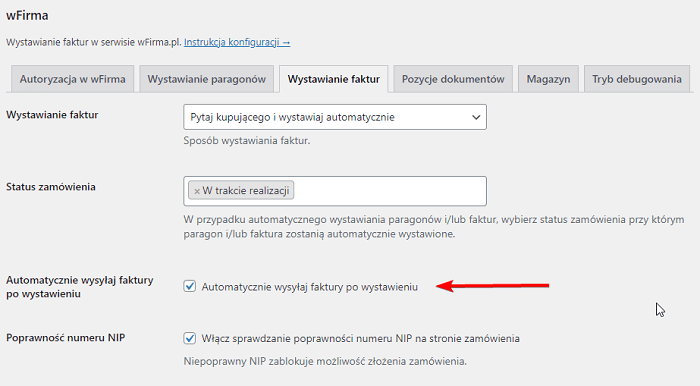700x386 pixels.
Task: Click the Poprawność numeru NIP label
Action: [x=66, y=338]
